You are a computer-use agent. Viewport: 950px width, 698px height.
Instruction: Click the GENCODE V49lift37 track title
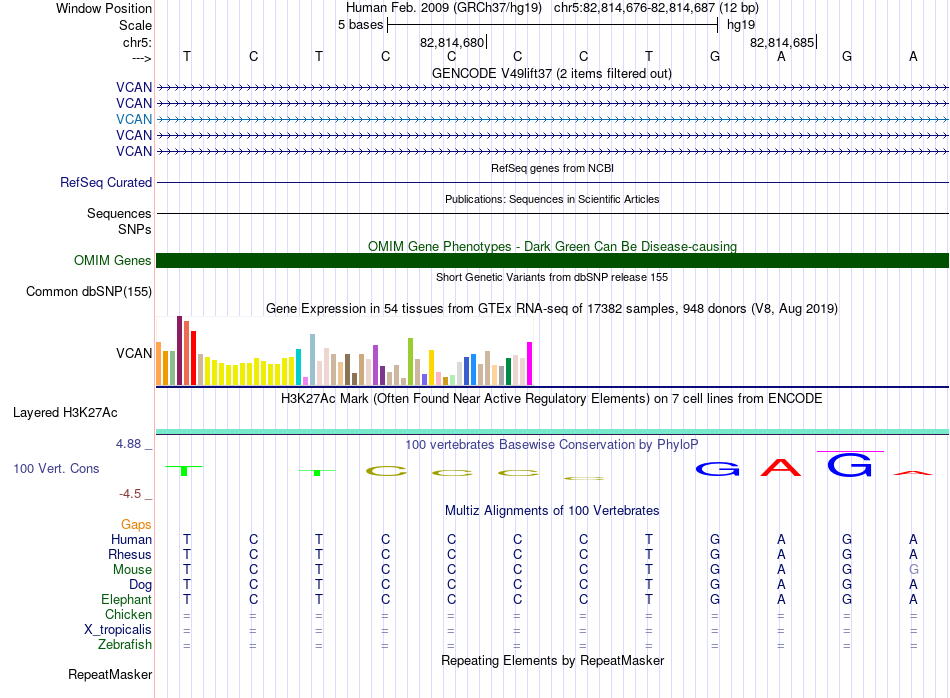(552, 73)
